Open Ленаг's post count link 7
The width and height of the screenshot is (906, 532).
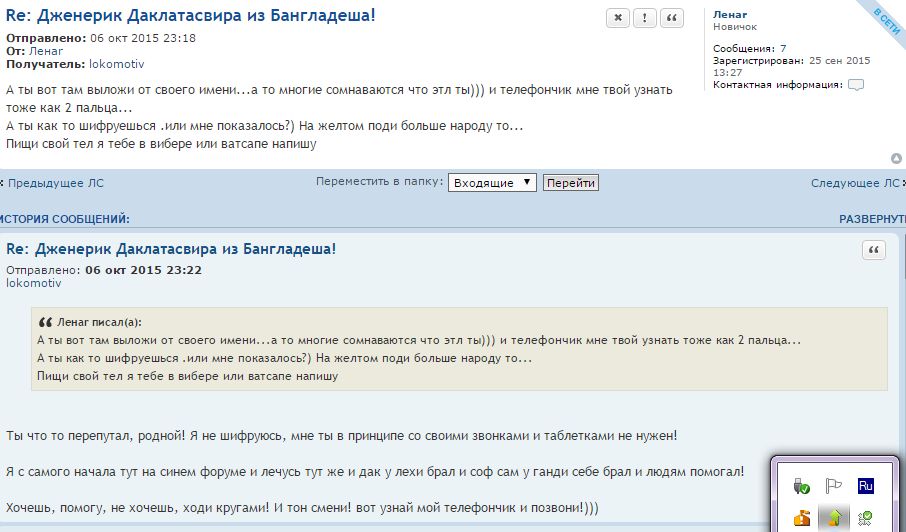tap(783, 48)
